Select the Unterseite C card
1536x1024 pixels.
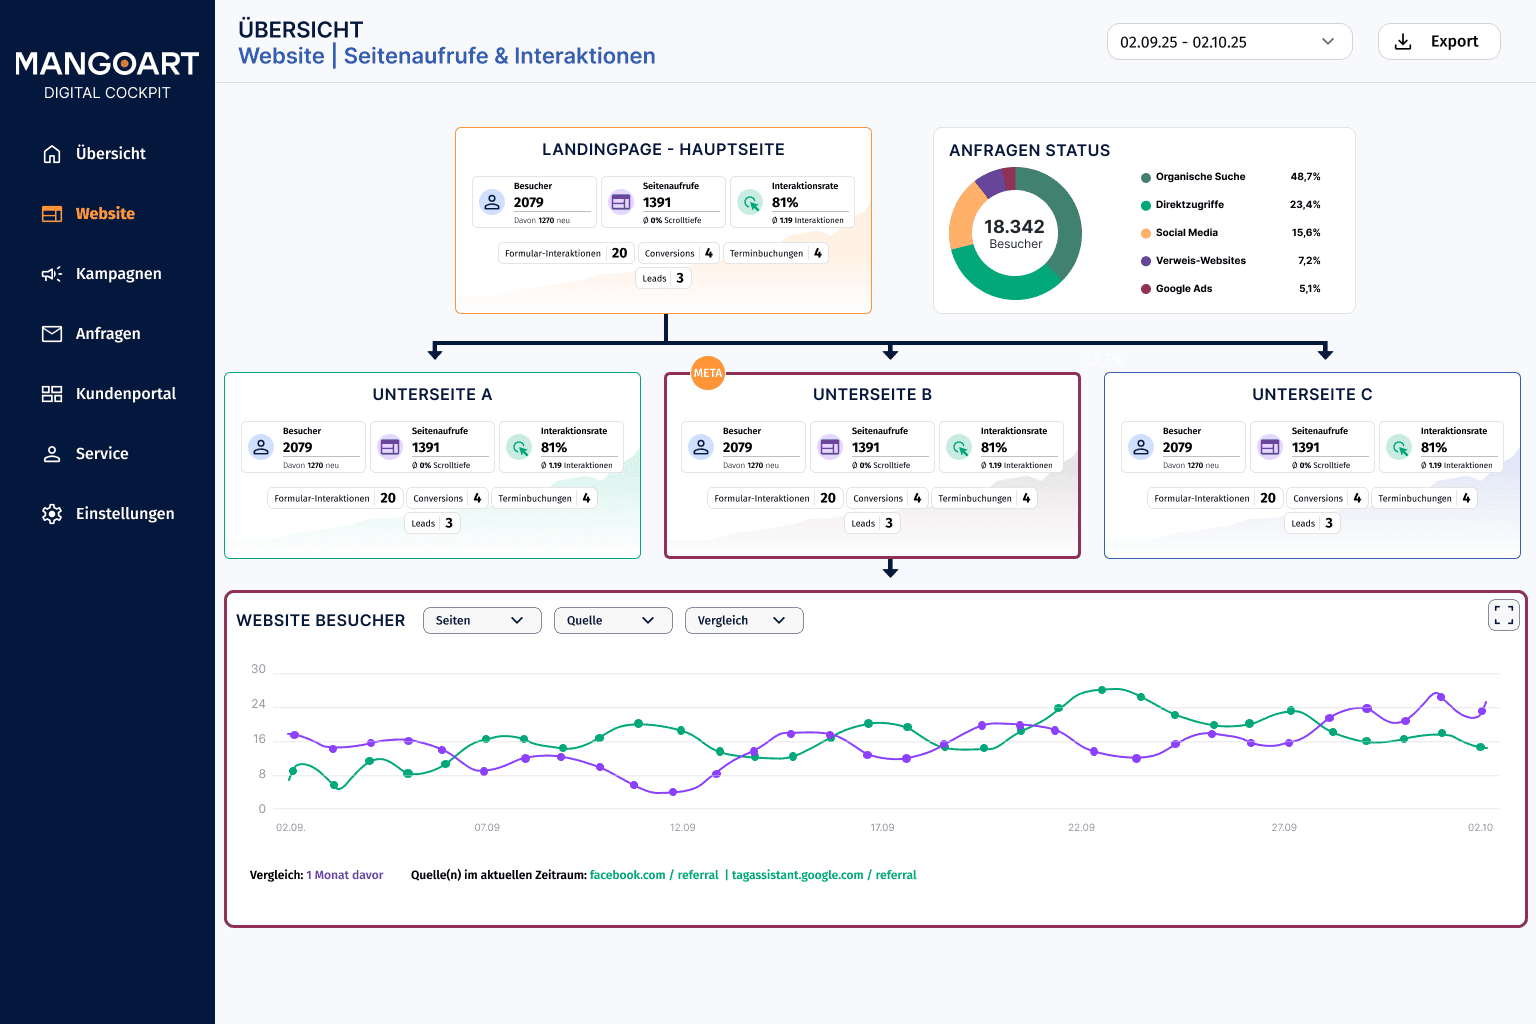(x=1312, y=466)
